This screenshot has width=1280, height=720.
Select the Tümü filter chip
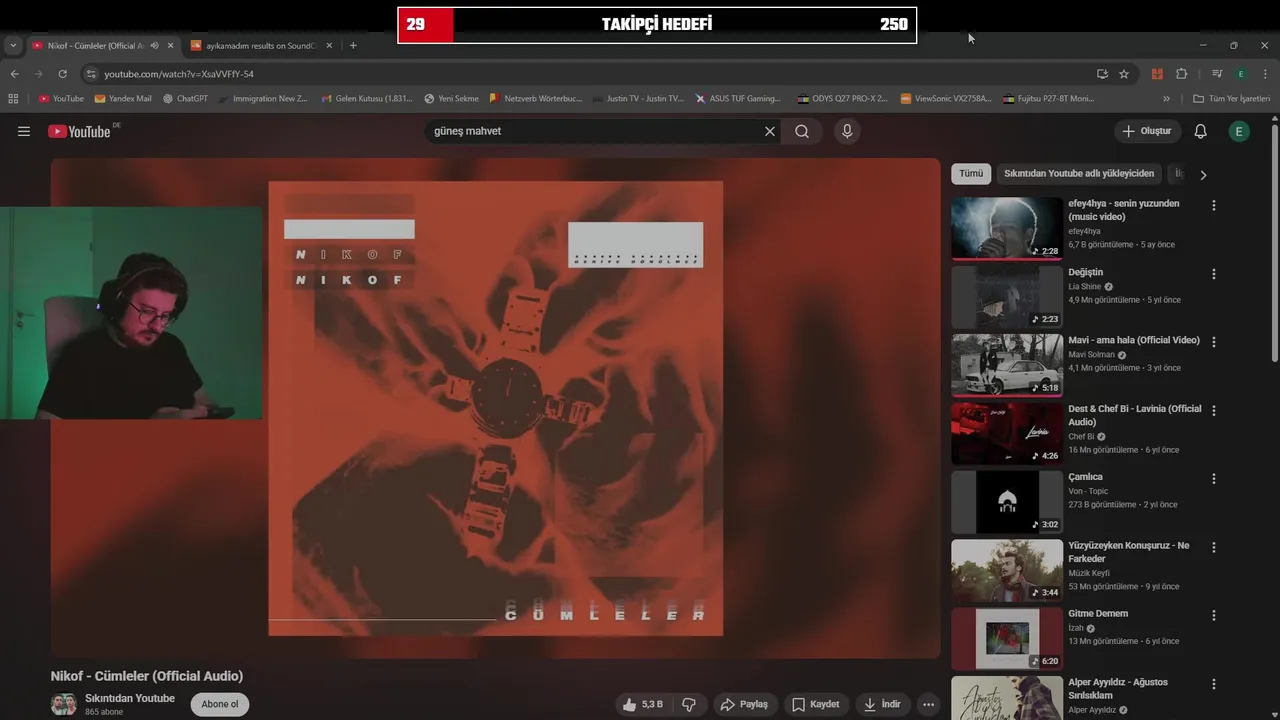pyautogui.click(x=971, y=174)
